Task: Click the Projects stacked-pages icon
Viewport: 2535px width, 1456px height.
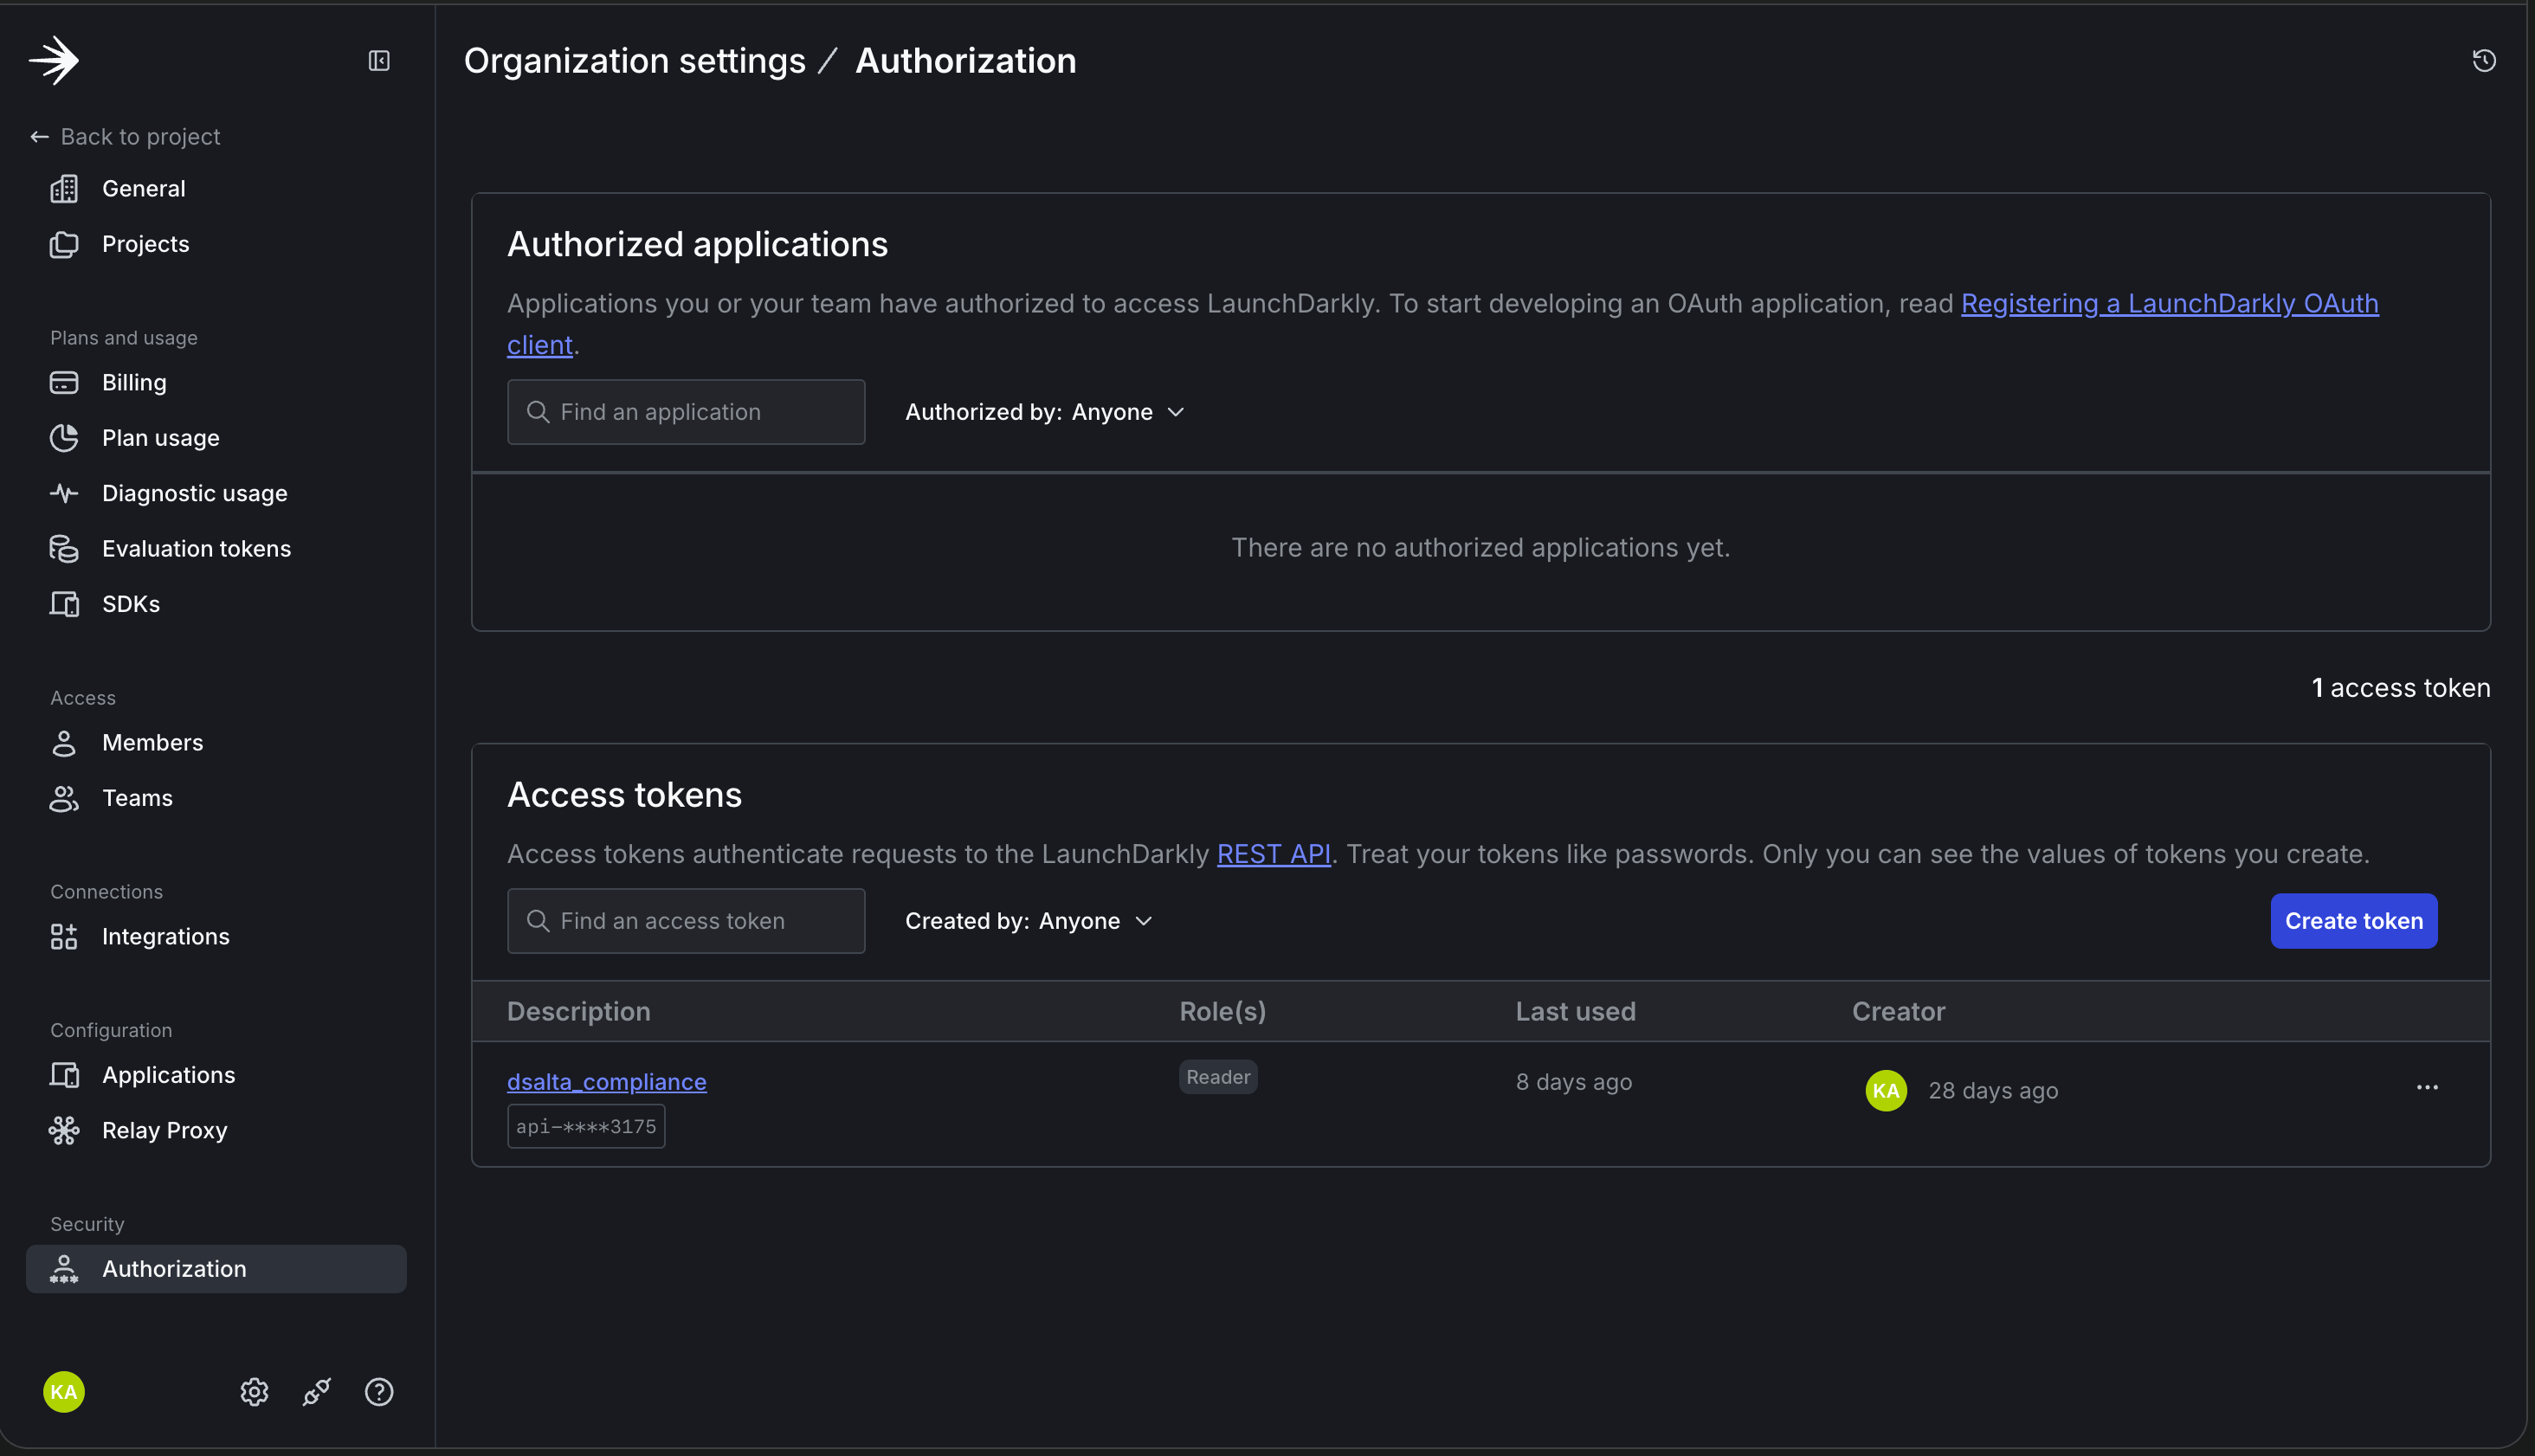Action: [64, 244]
